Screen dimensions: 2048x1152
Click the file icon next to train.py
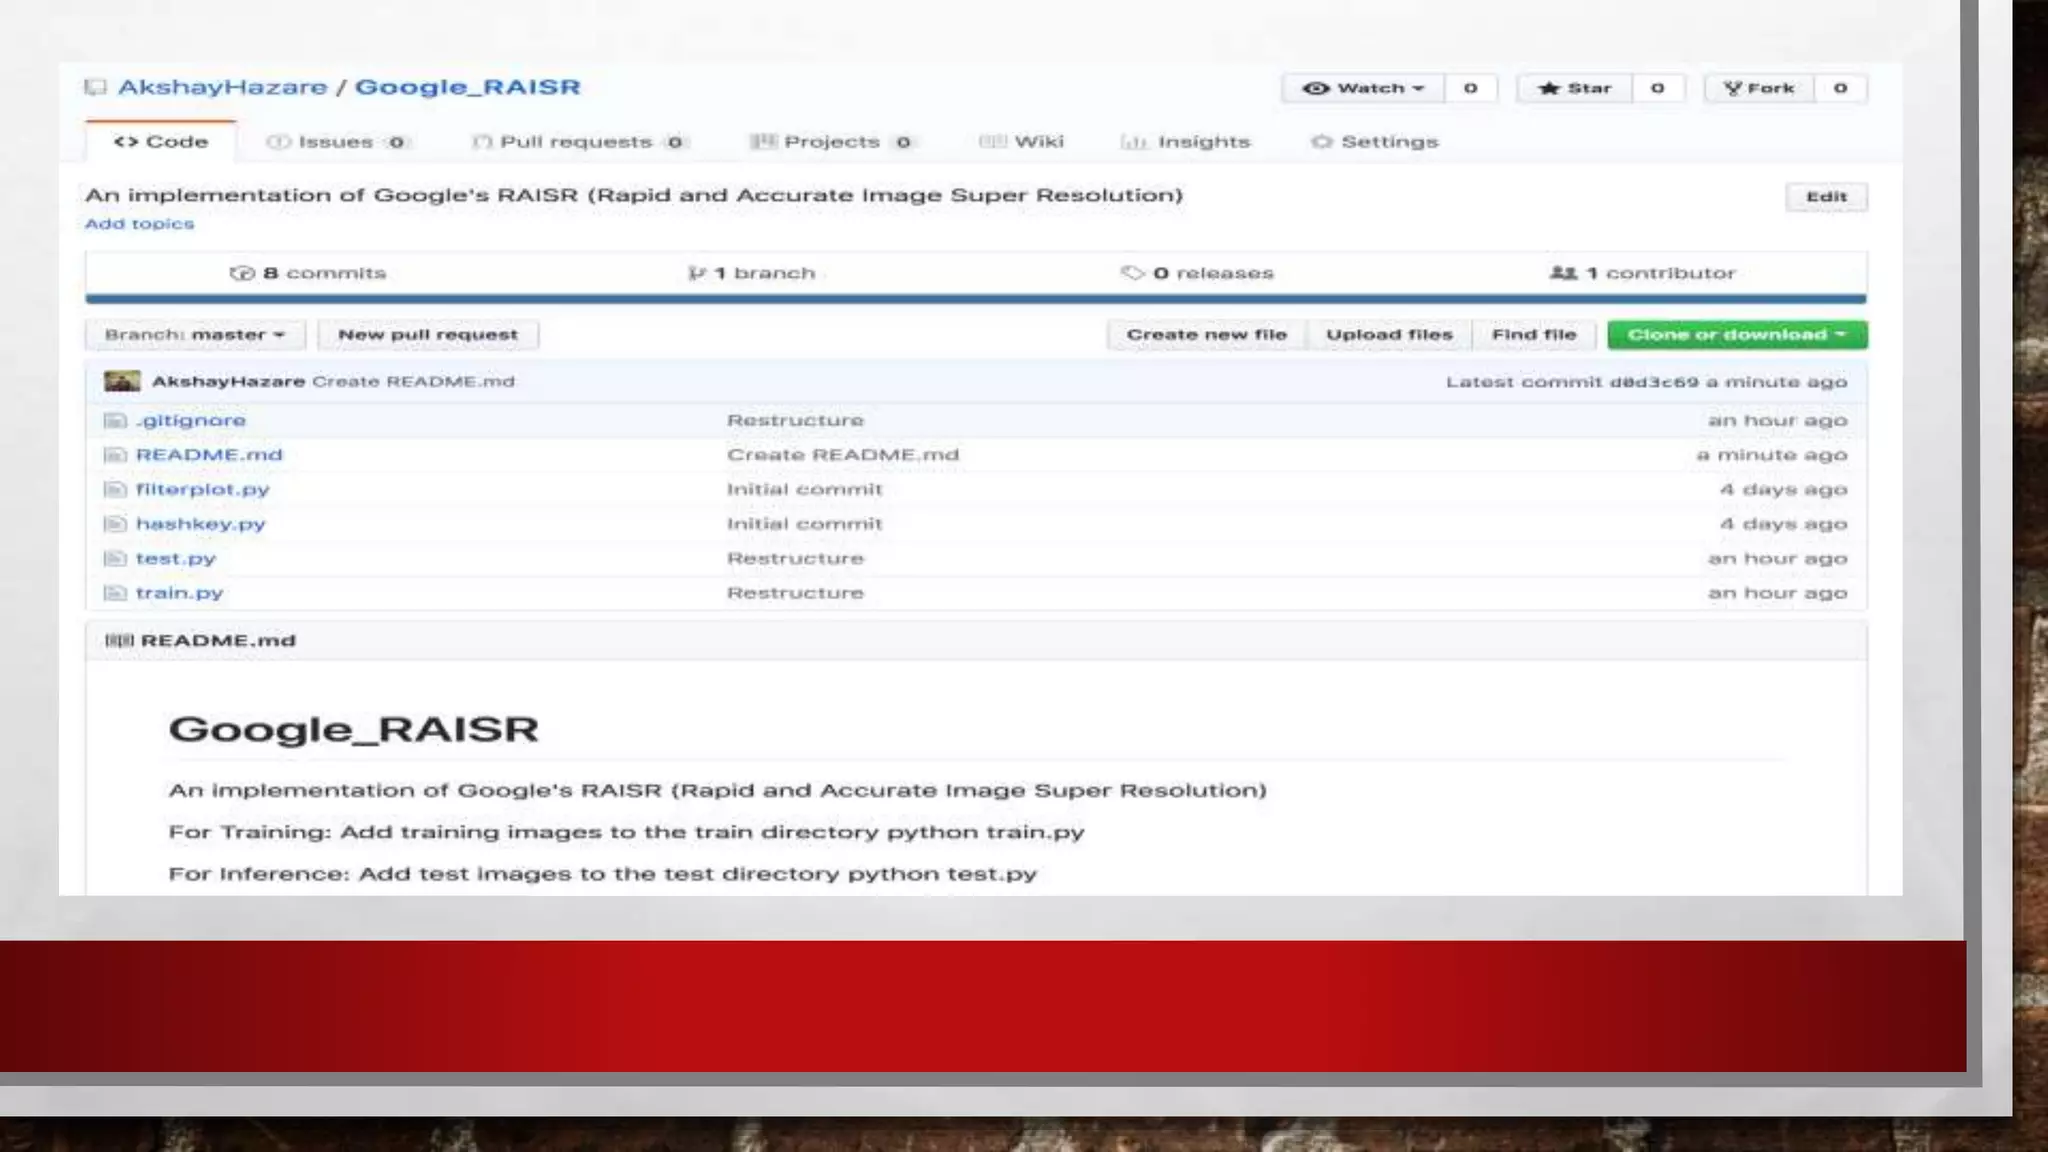coord(116,593)
